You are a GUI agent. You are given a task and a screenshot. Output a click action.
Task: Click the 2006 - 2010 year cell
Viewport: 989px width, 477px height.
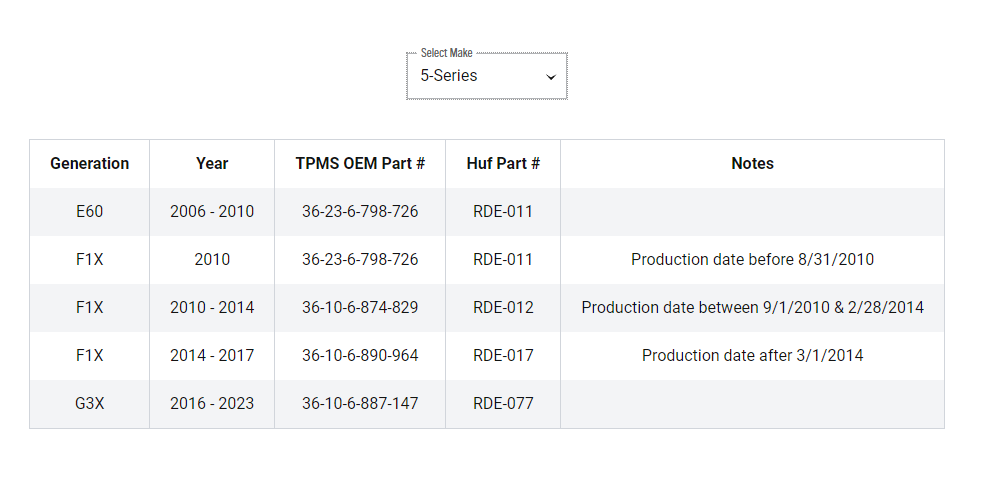tap(212, 211)
